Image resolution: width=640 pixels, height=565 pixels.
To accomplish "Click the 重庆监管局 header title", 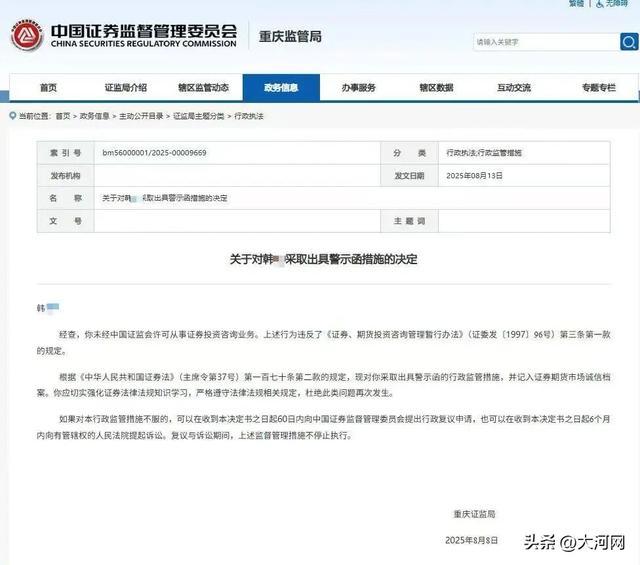I will click(289, 36).
